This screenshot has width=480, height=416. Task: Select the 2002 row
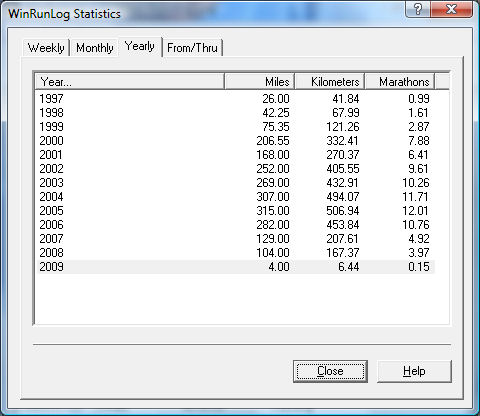click(236, 169)
